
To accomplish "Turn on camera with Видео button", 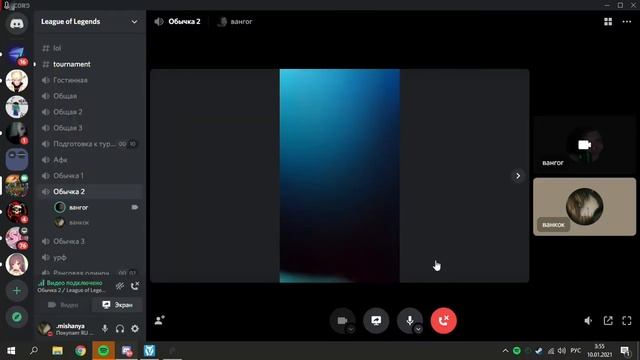I will tap(63, 305).
